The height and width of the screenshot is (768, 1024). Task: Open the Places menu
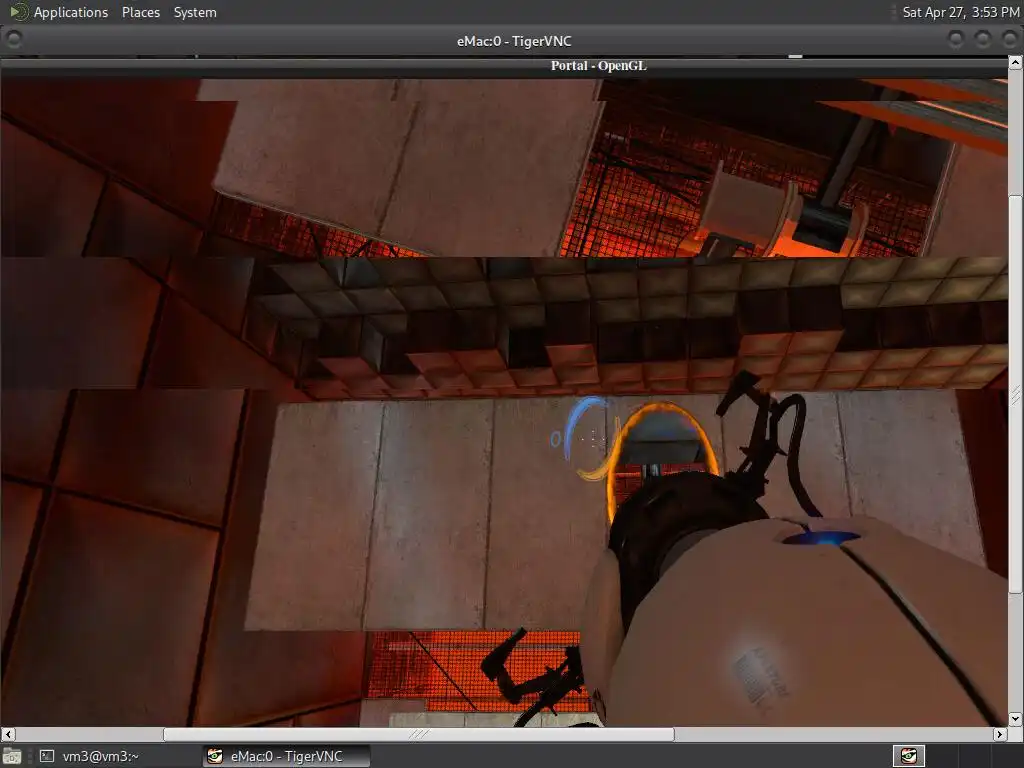pyautogui.click(x=140, y=12)
